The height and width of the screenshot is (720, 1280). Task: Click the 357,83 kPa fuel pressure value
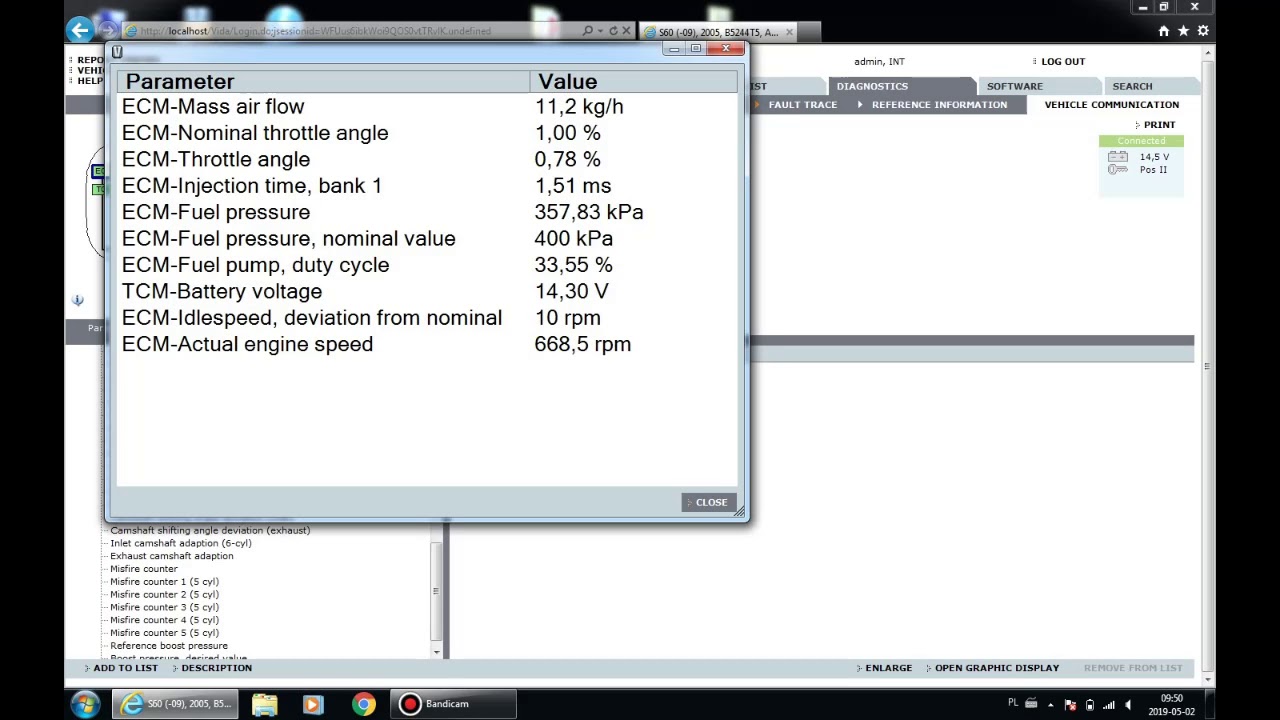(x=589, y=212)
